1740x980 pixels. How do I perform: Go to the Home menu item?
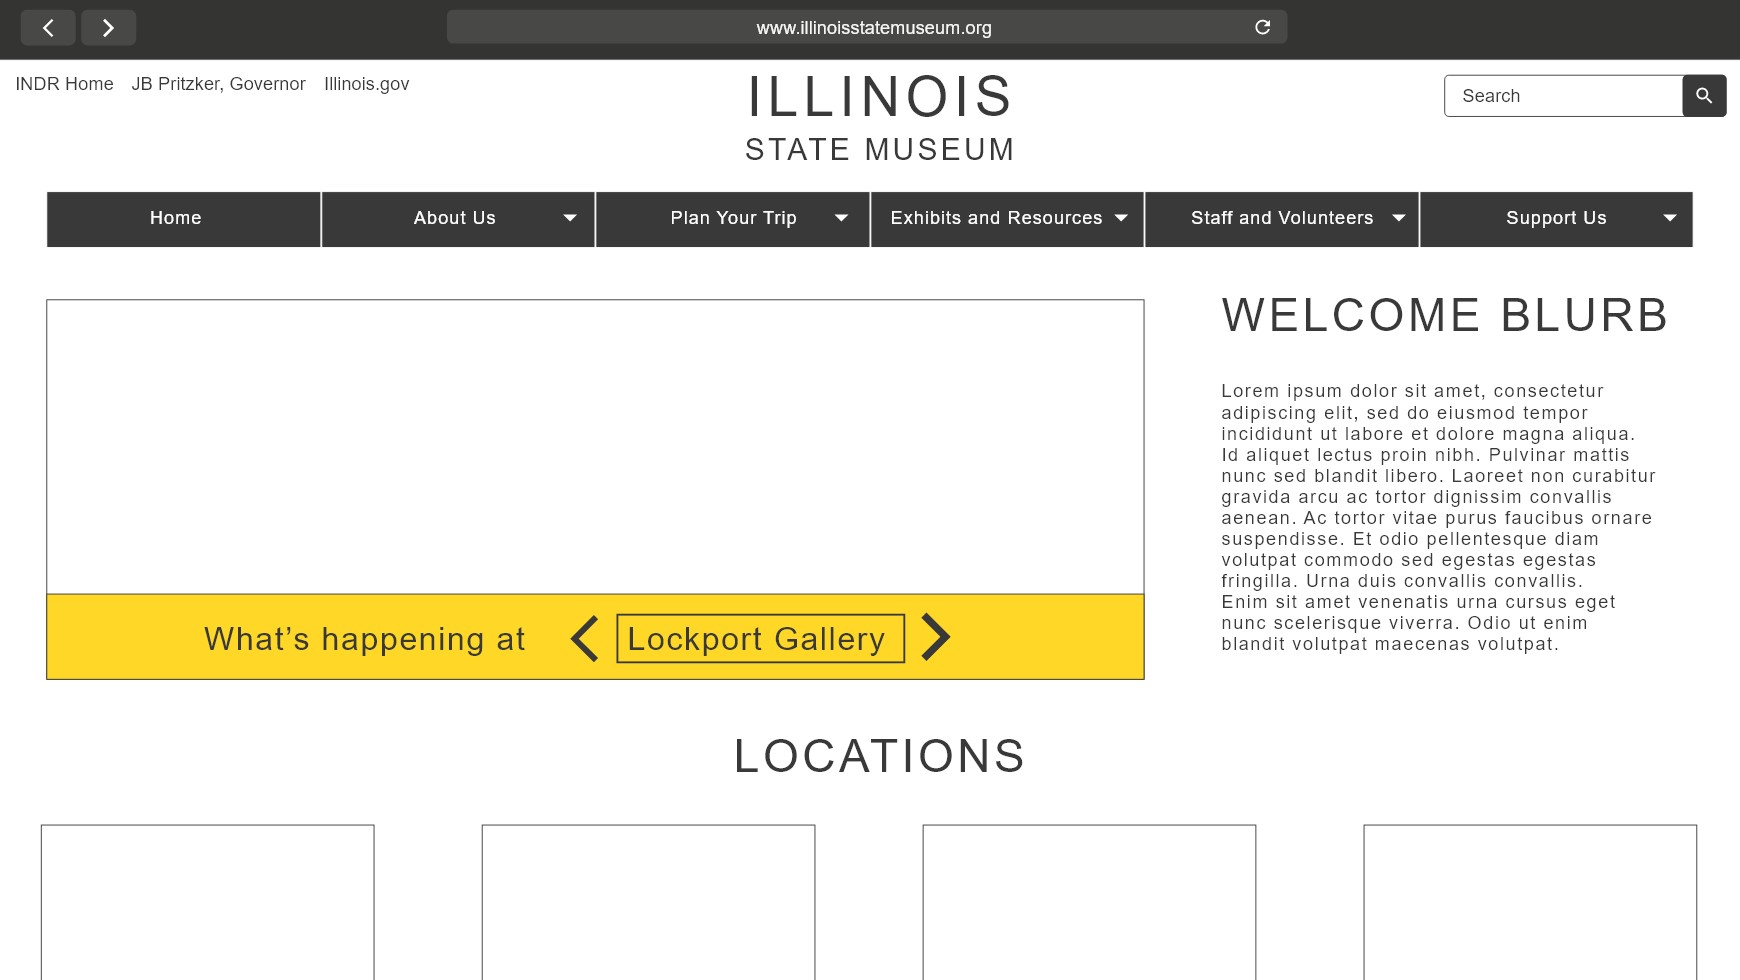pyautogui.click(x=176, y=218)
